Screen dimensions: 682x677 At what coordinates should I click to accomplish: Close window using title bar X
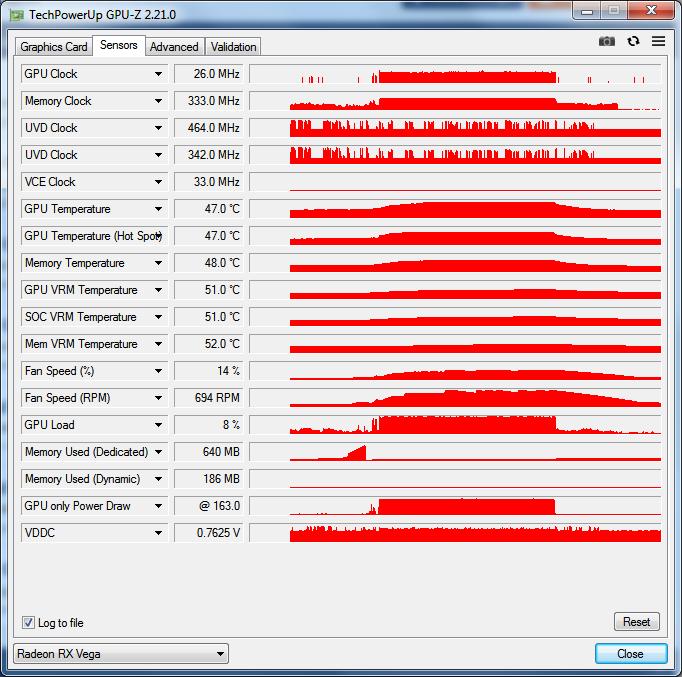(651, 10)
